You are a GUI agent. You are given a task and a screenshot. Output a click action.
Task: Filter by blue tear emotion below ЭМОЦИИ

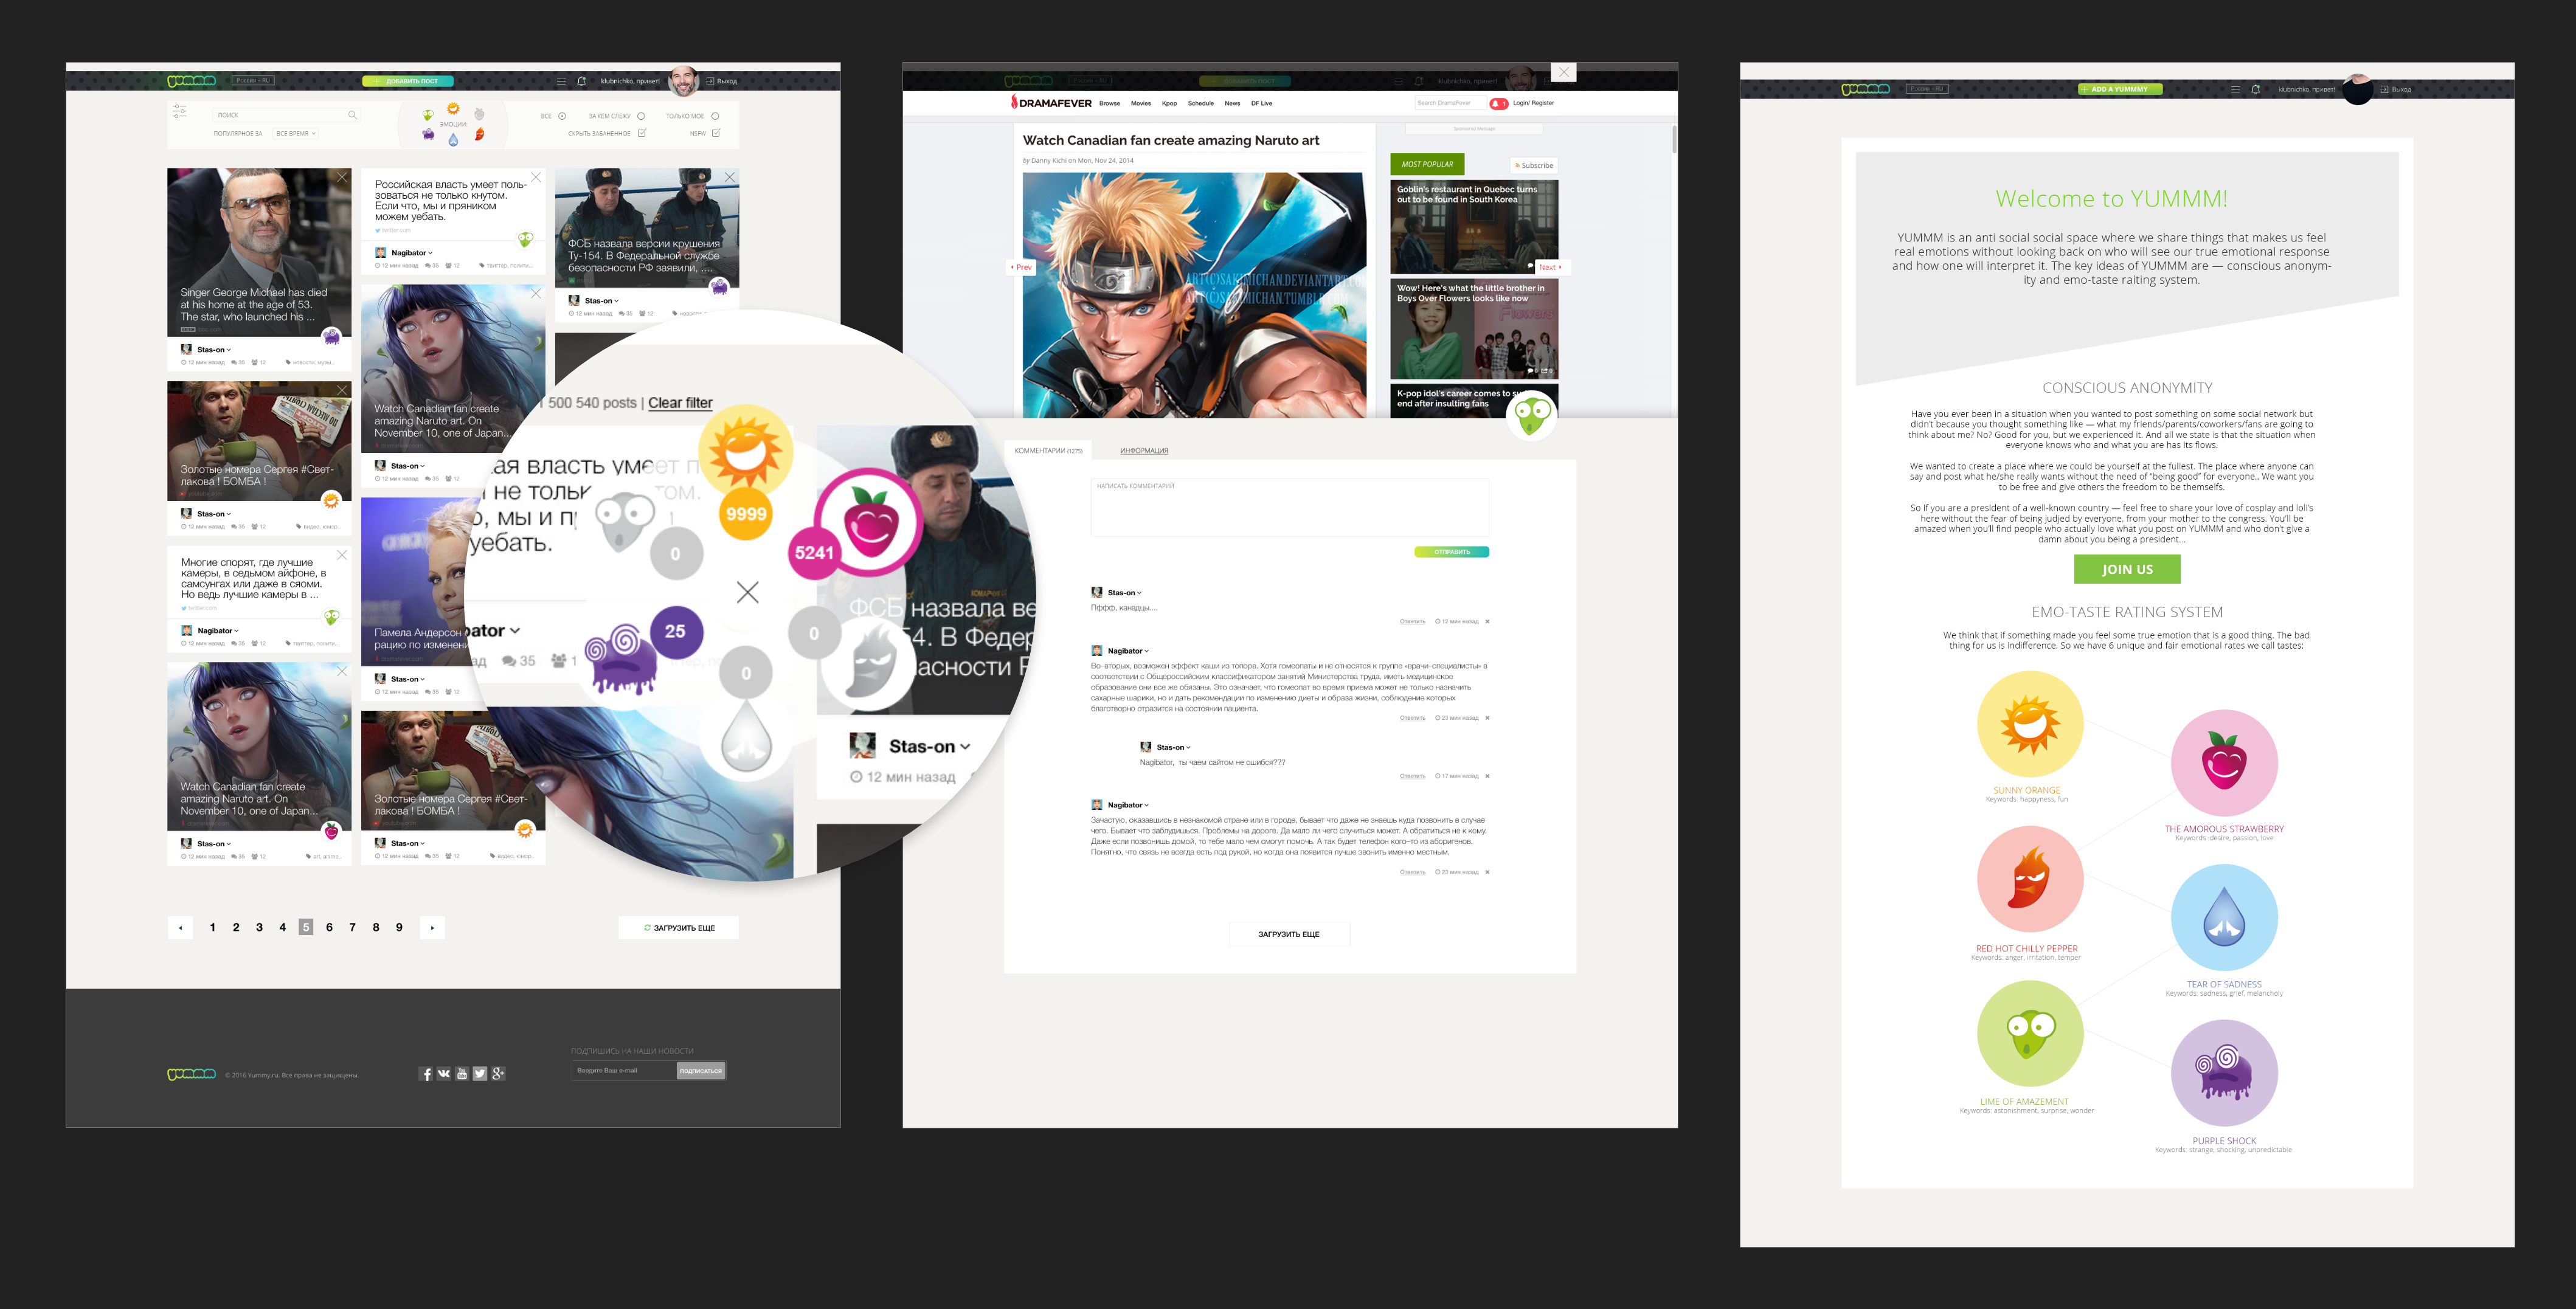[453, 140]
